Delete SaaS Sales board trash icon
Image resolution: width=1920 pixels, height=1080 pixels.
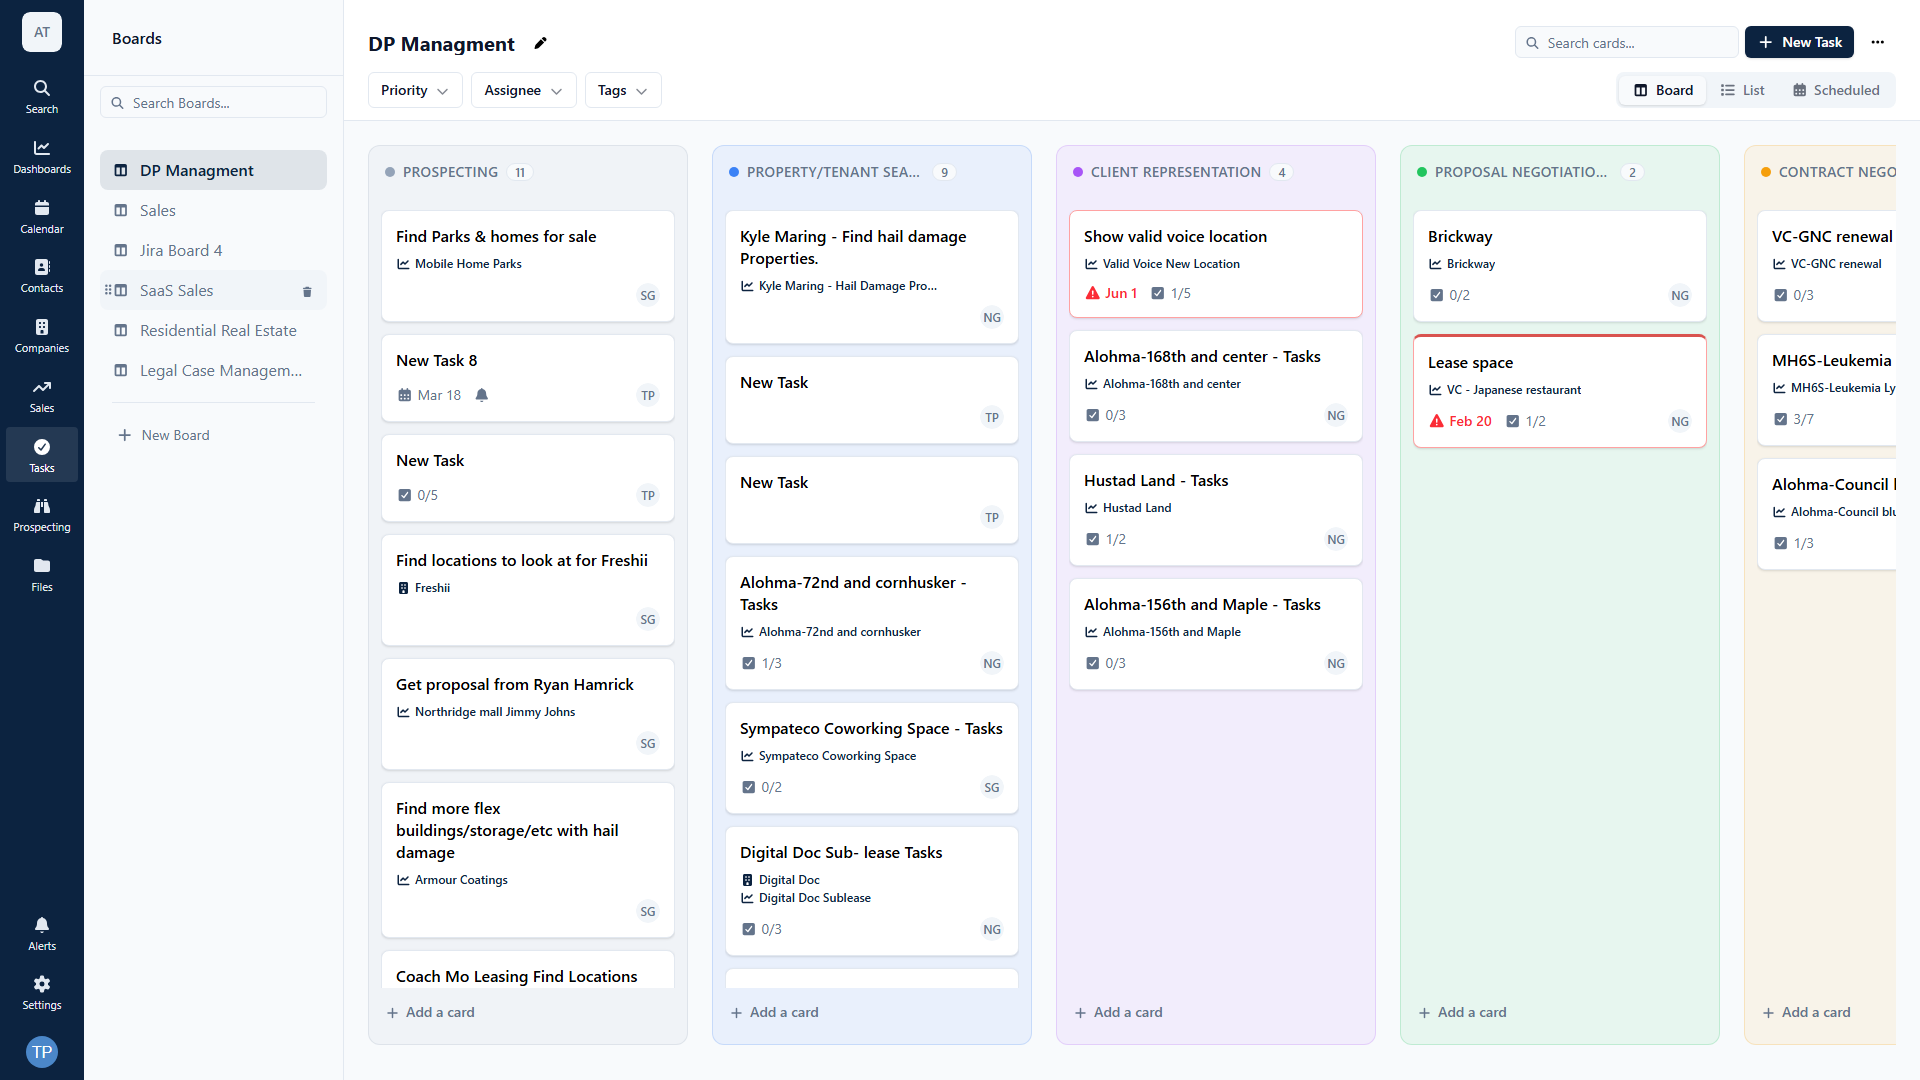(307, 291)
